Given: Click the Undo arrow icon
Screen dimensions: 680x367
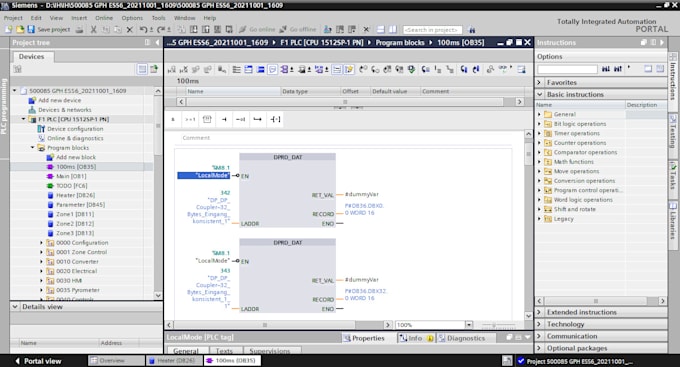Looking at the screenshot, I should coord(143,29).
